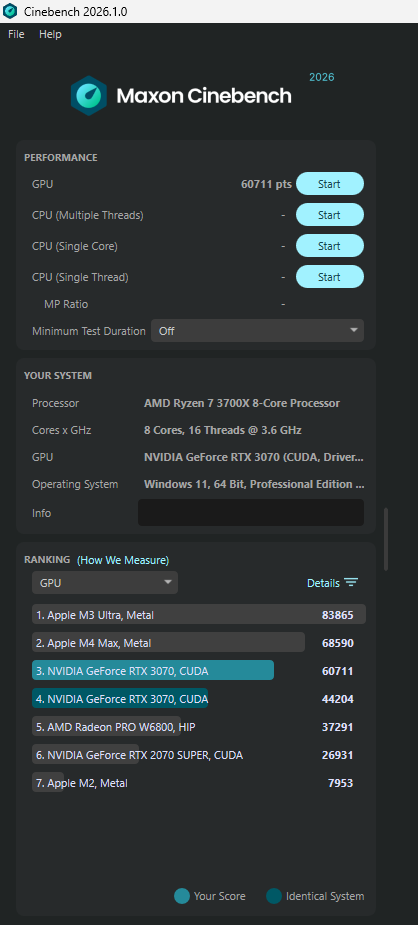
Task: Open the File menu
Action: point(17,34)
